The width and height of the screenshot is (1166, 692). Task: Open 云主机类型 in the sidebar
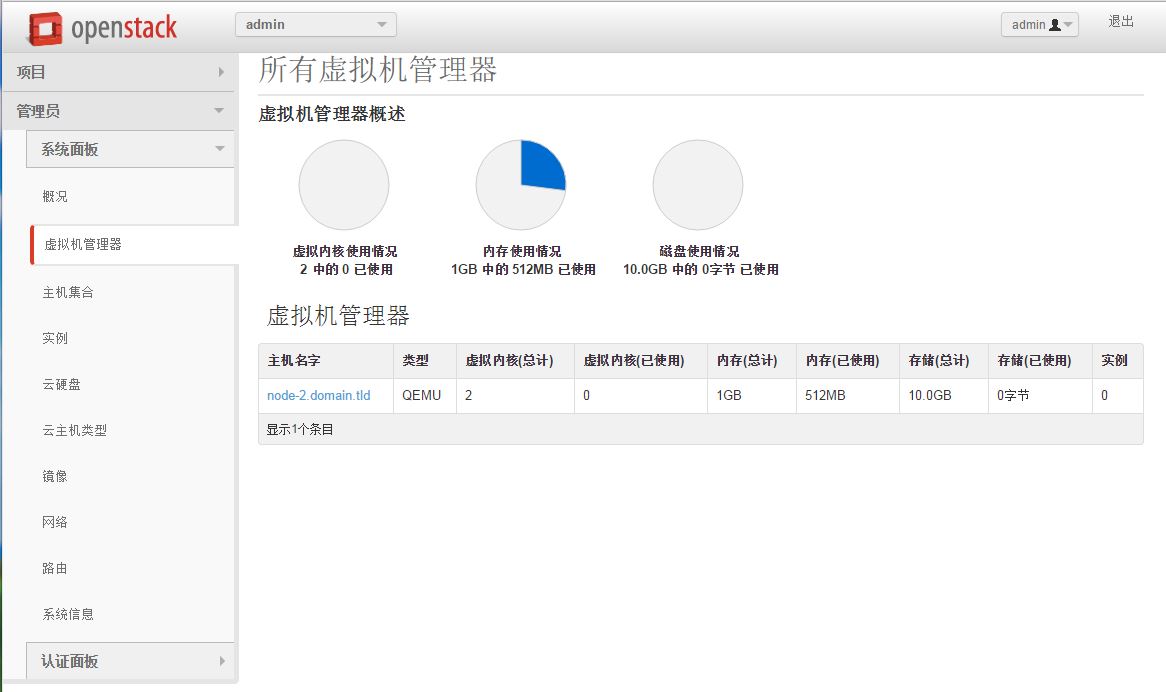pos(74,431)
